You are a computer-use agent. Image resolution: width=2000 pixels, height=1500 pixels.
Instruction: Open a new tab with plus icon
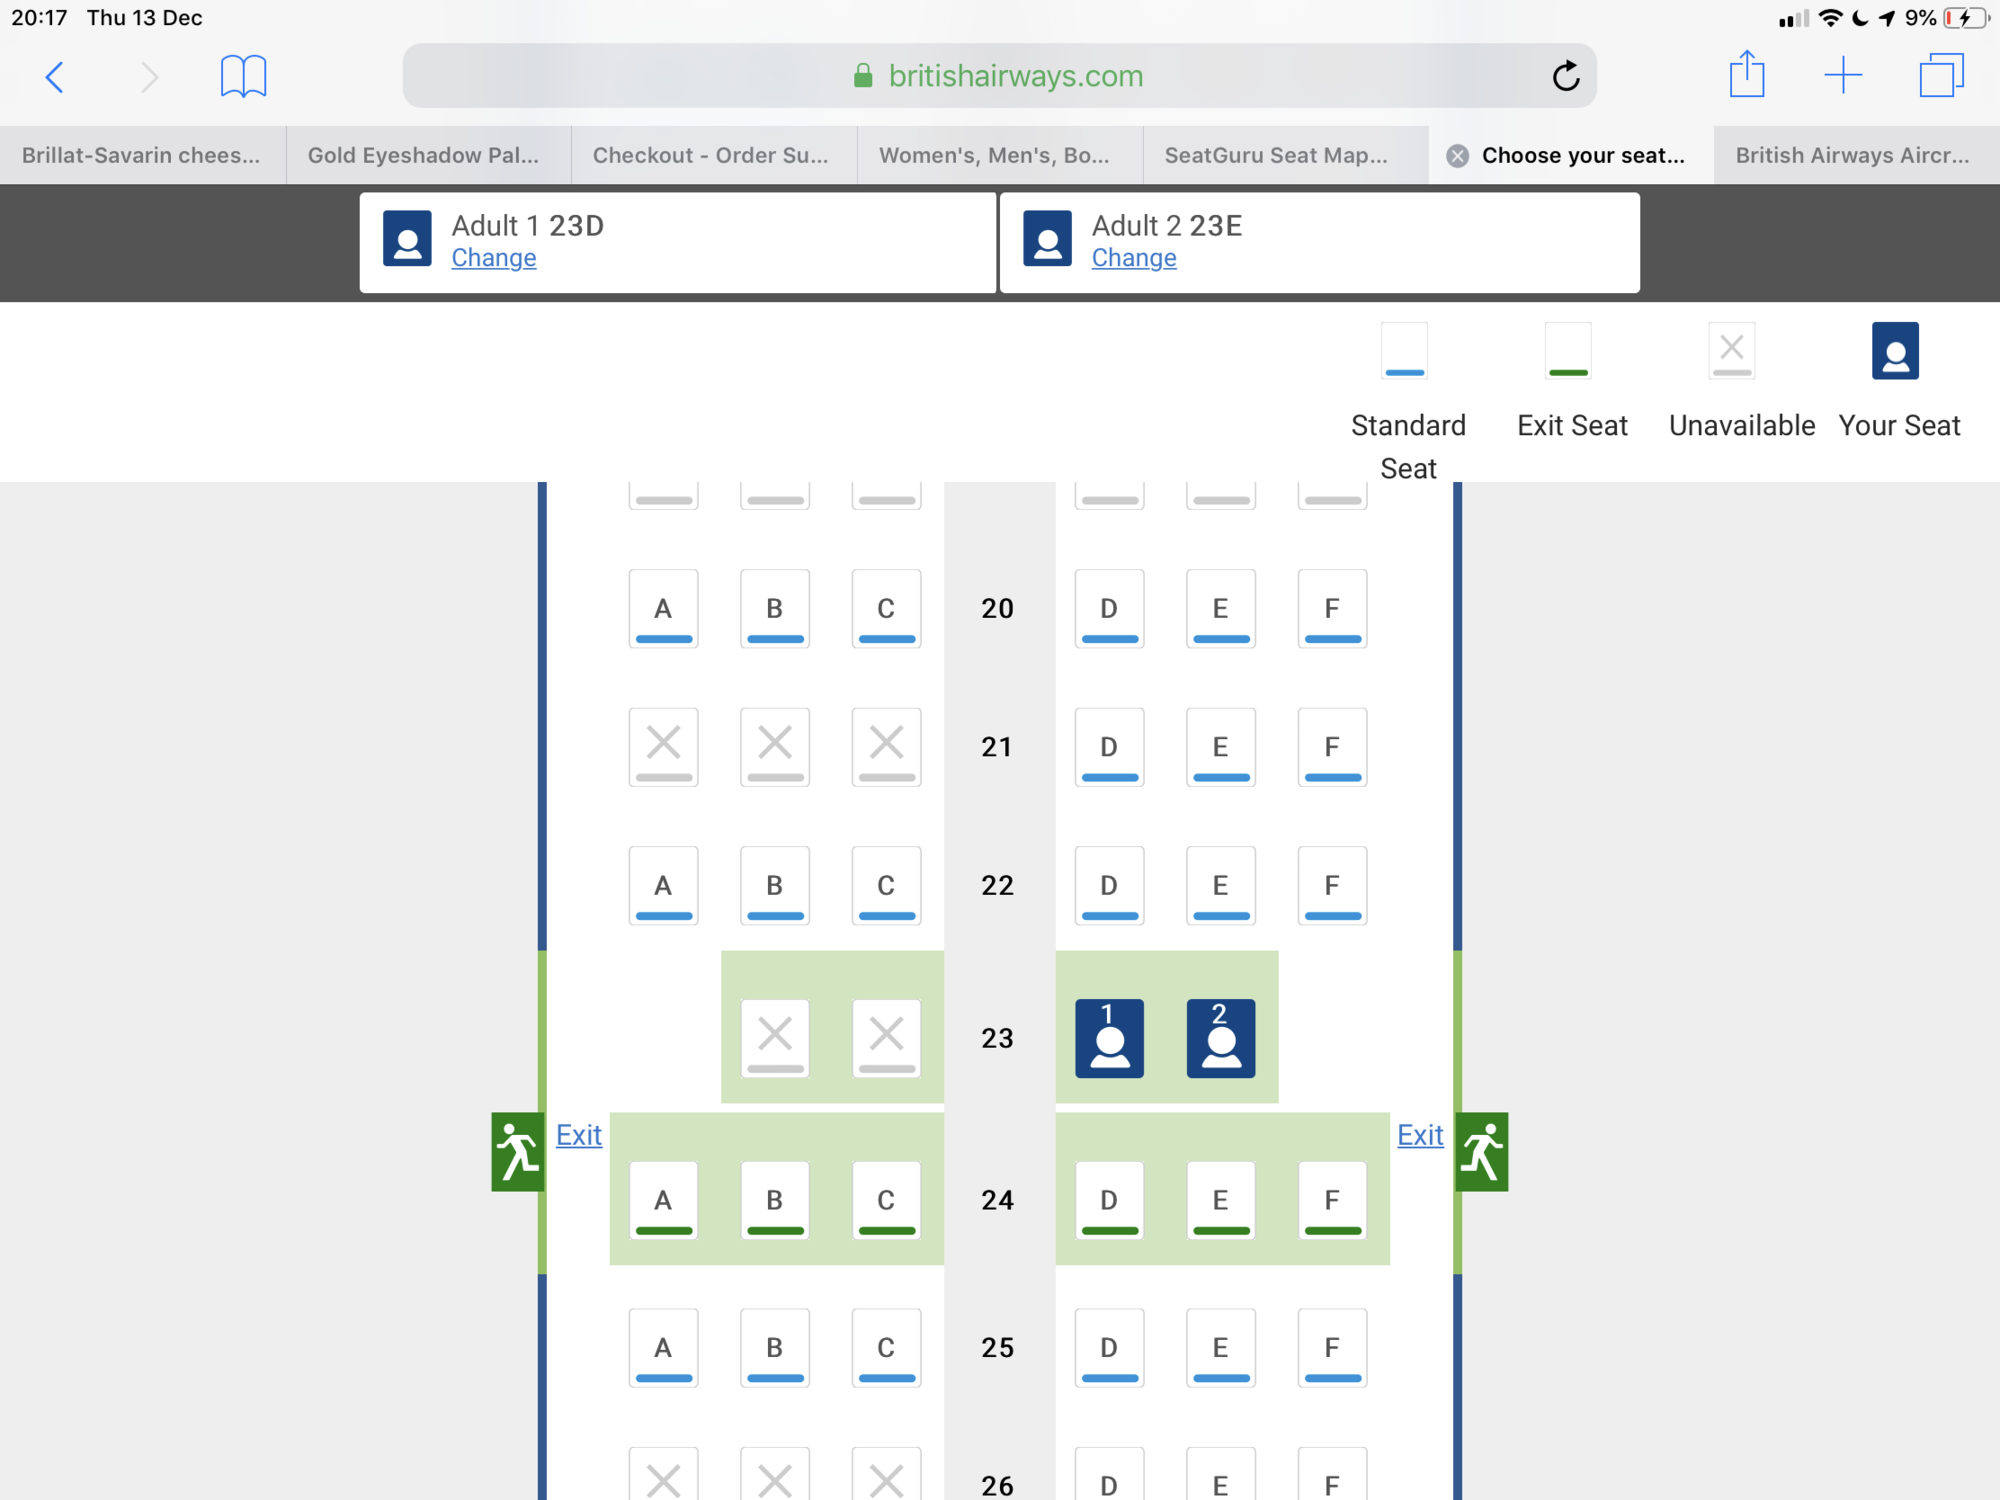pos(1842,76)
